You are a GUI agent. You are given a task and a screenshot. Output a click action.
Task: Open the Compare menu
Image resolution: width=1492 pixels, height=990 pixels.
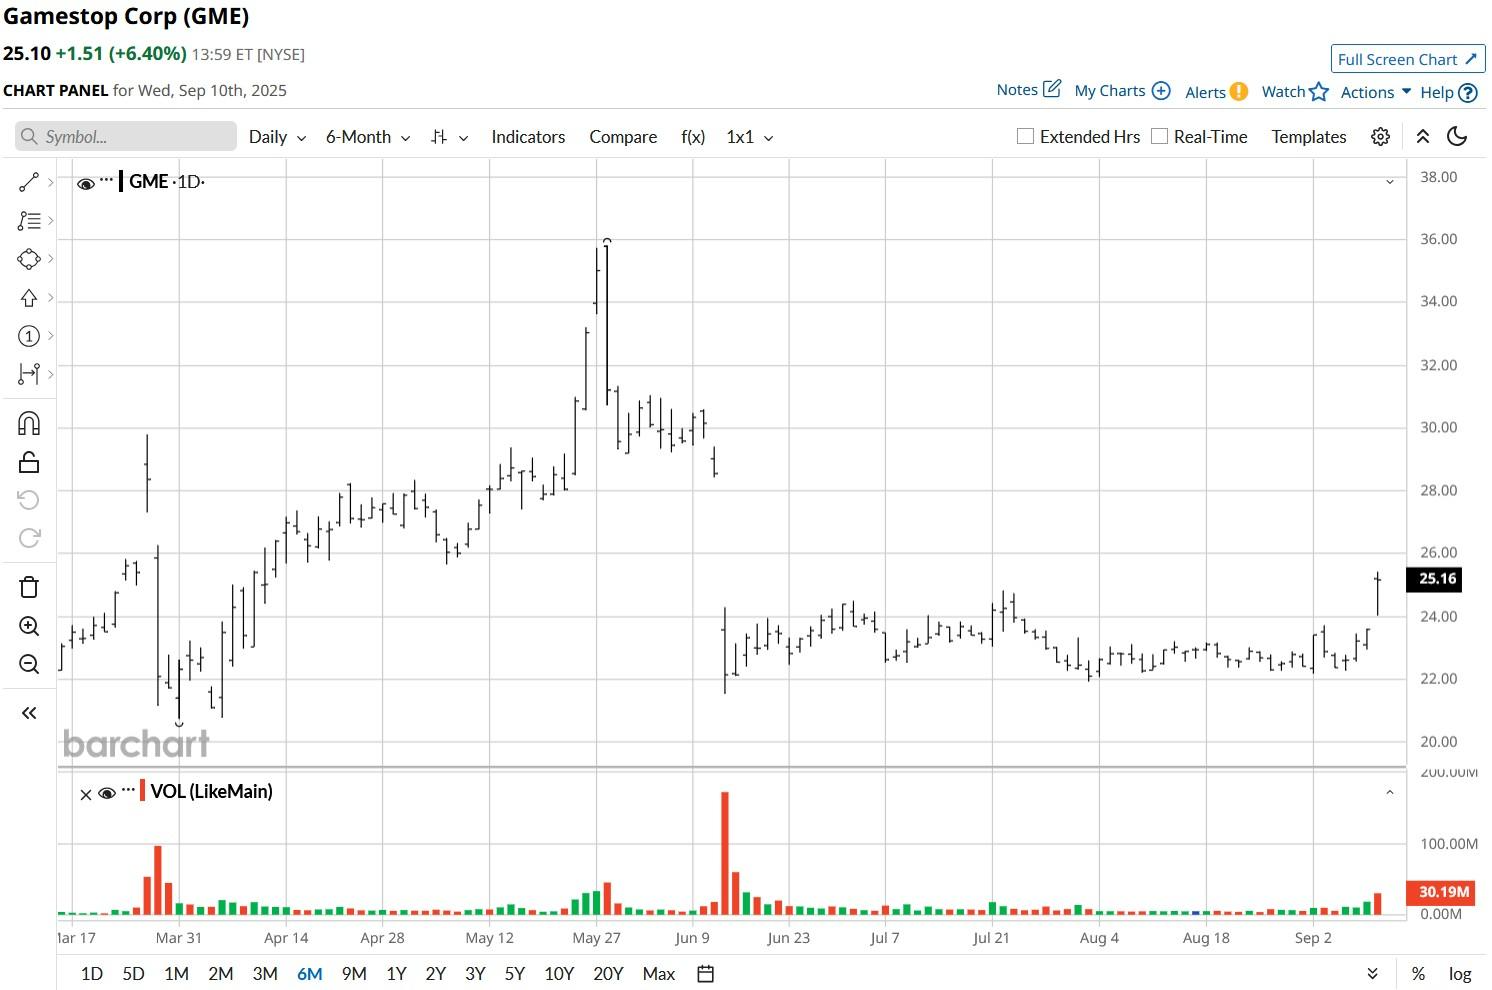pos(623,137)
